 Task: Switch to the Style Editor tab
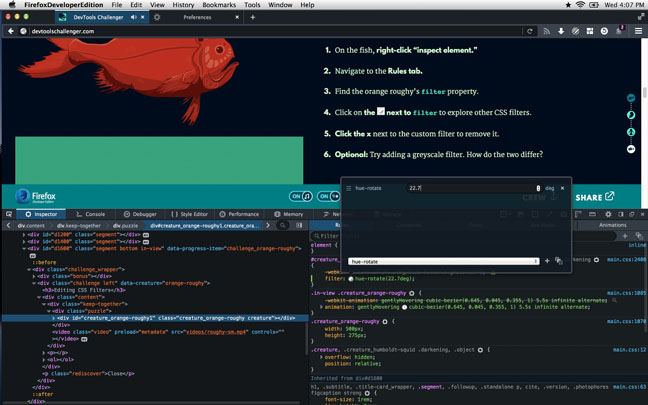pos(190,214)
